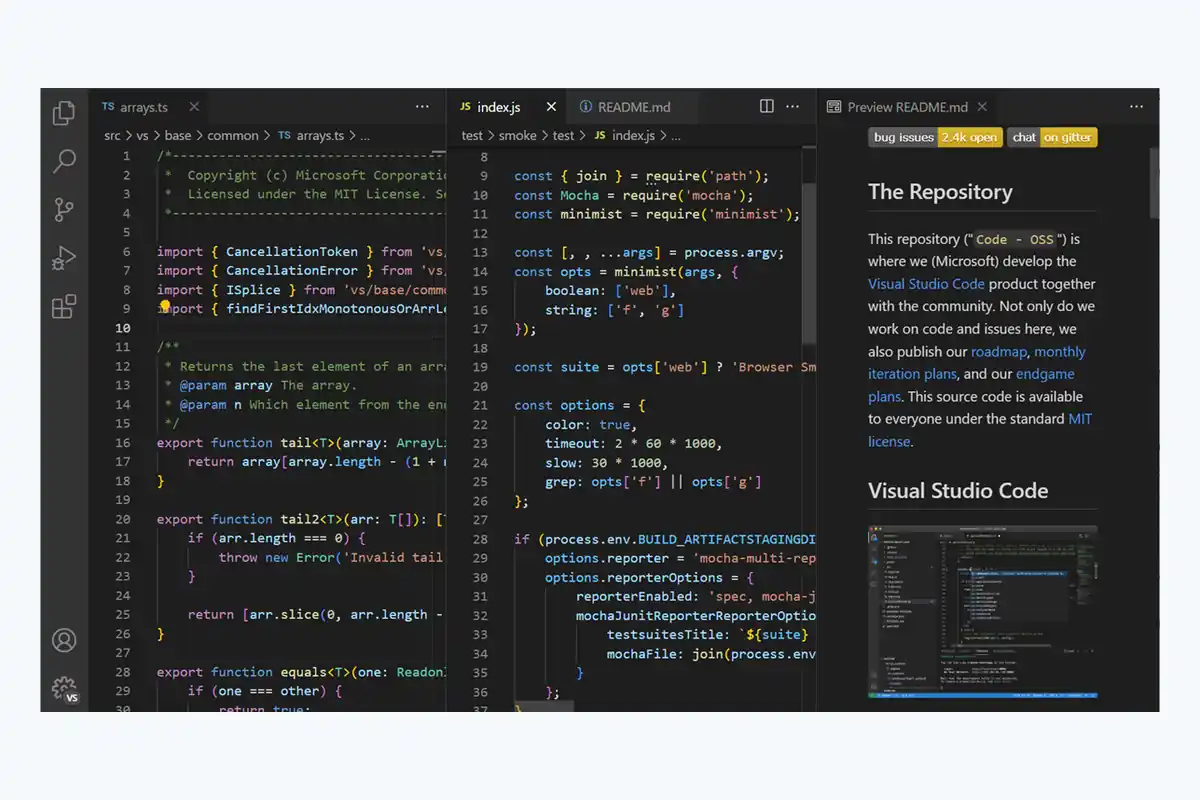
Task: Open the Extensions view
Action: point(64,306)
